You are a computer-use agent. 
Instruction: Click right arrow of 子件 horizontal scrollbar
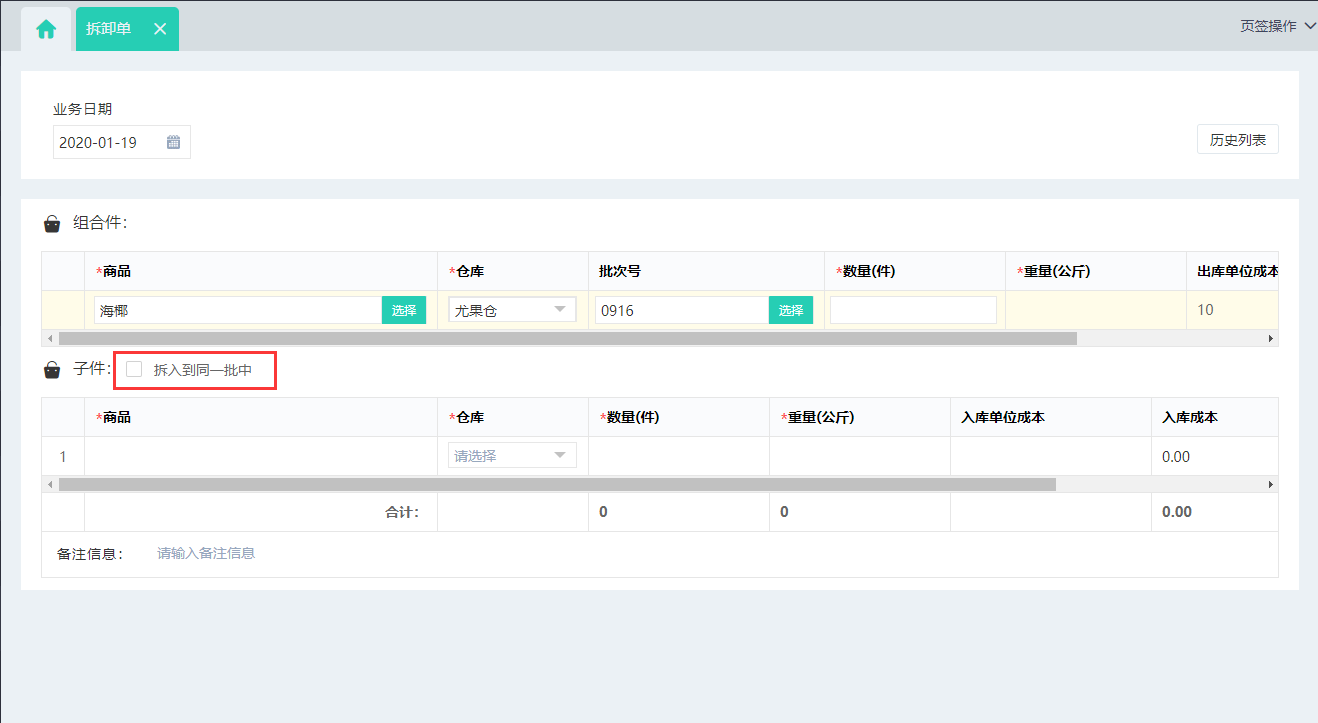click(1271, 484)
